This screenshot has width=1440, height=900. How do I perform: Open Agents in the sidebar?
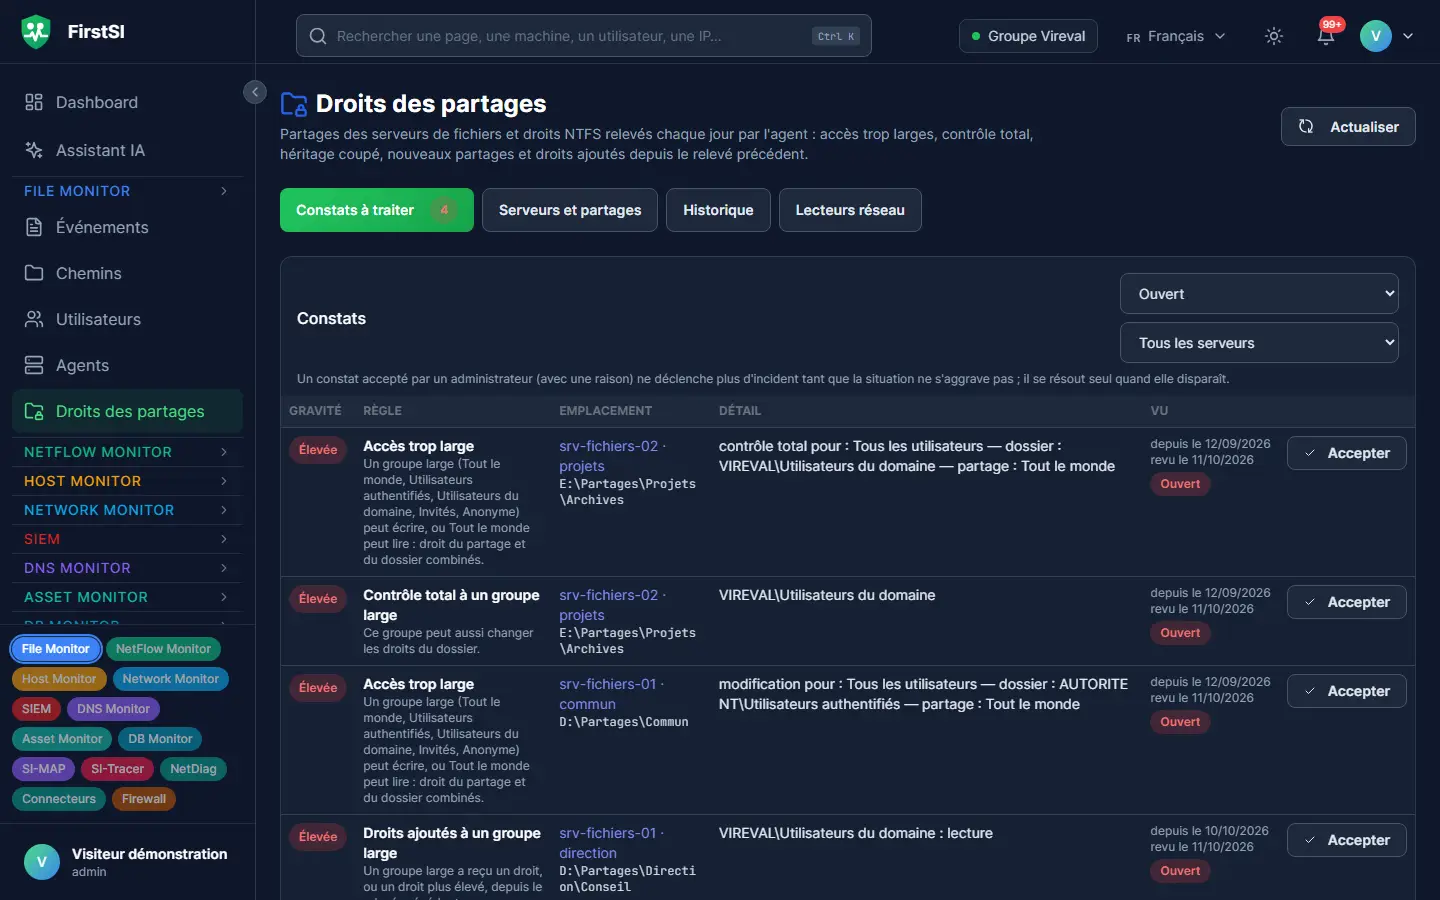128,365
